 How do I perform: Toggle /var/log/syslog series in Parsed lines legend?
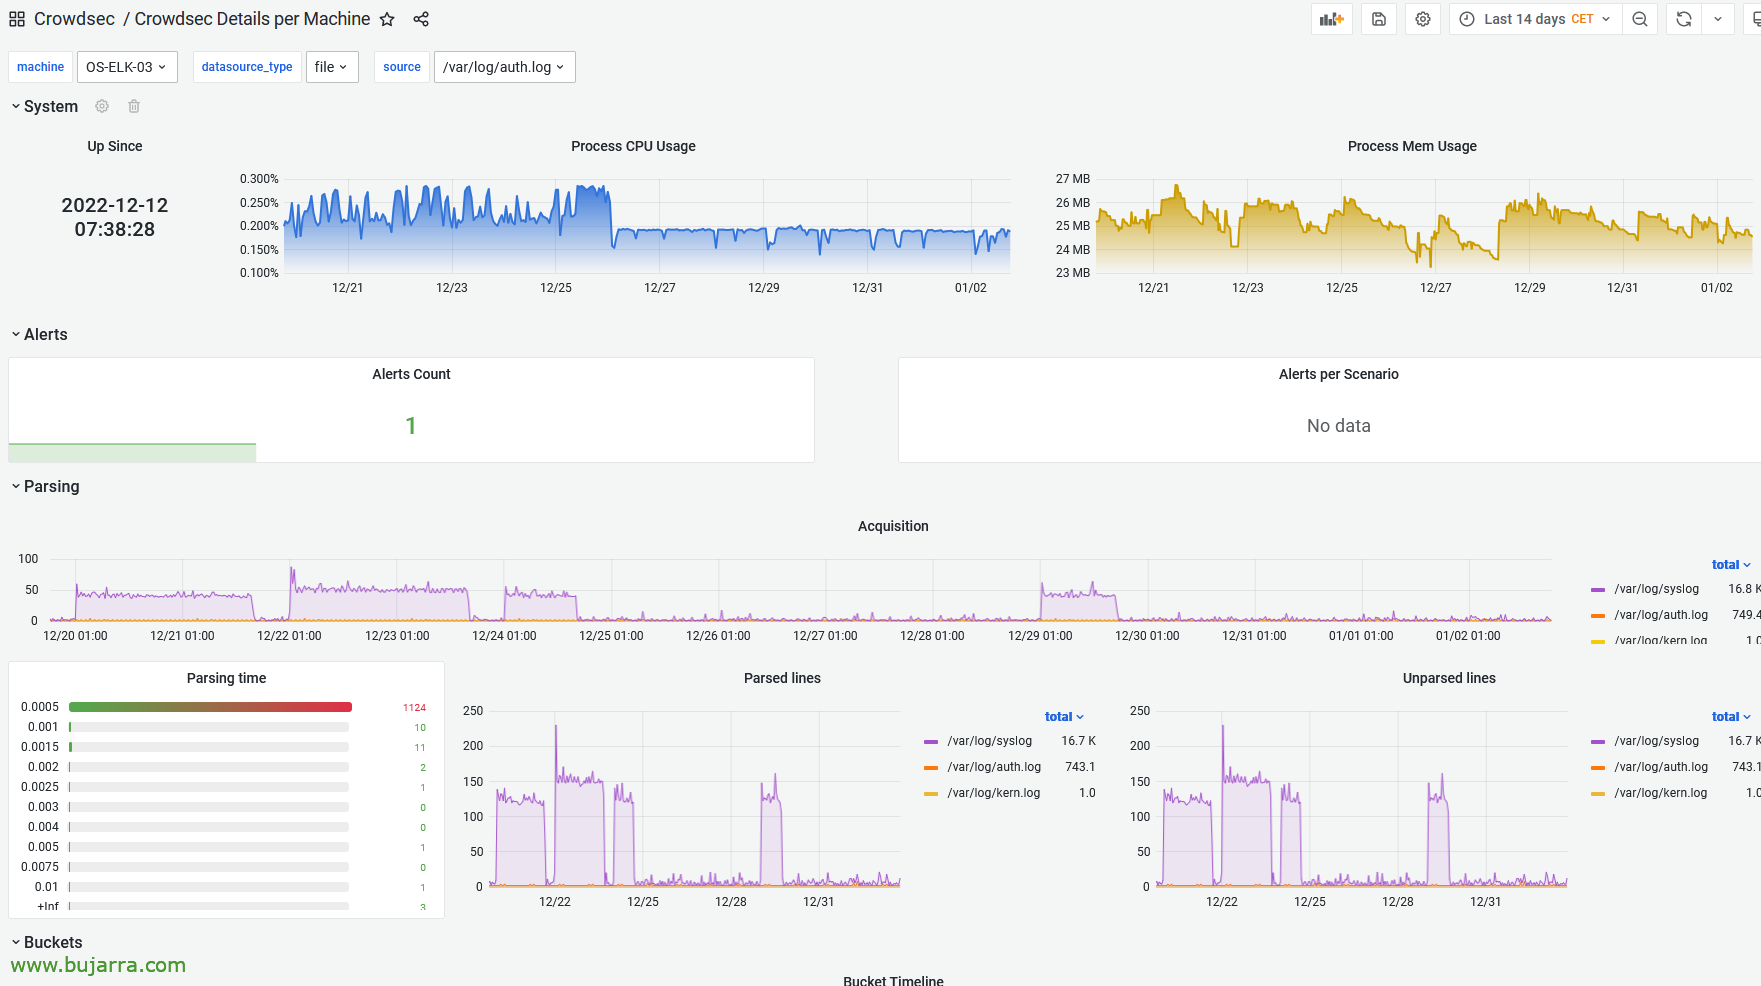coord(989,741)
